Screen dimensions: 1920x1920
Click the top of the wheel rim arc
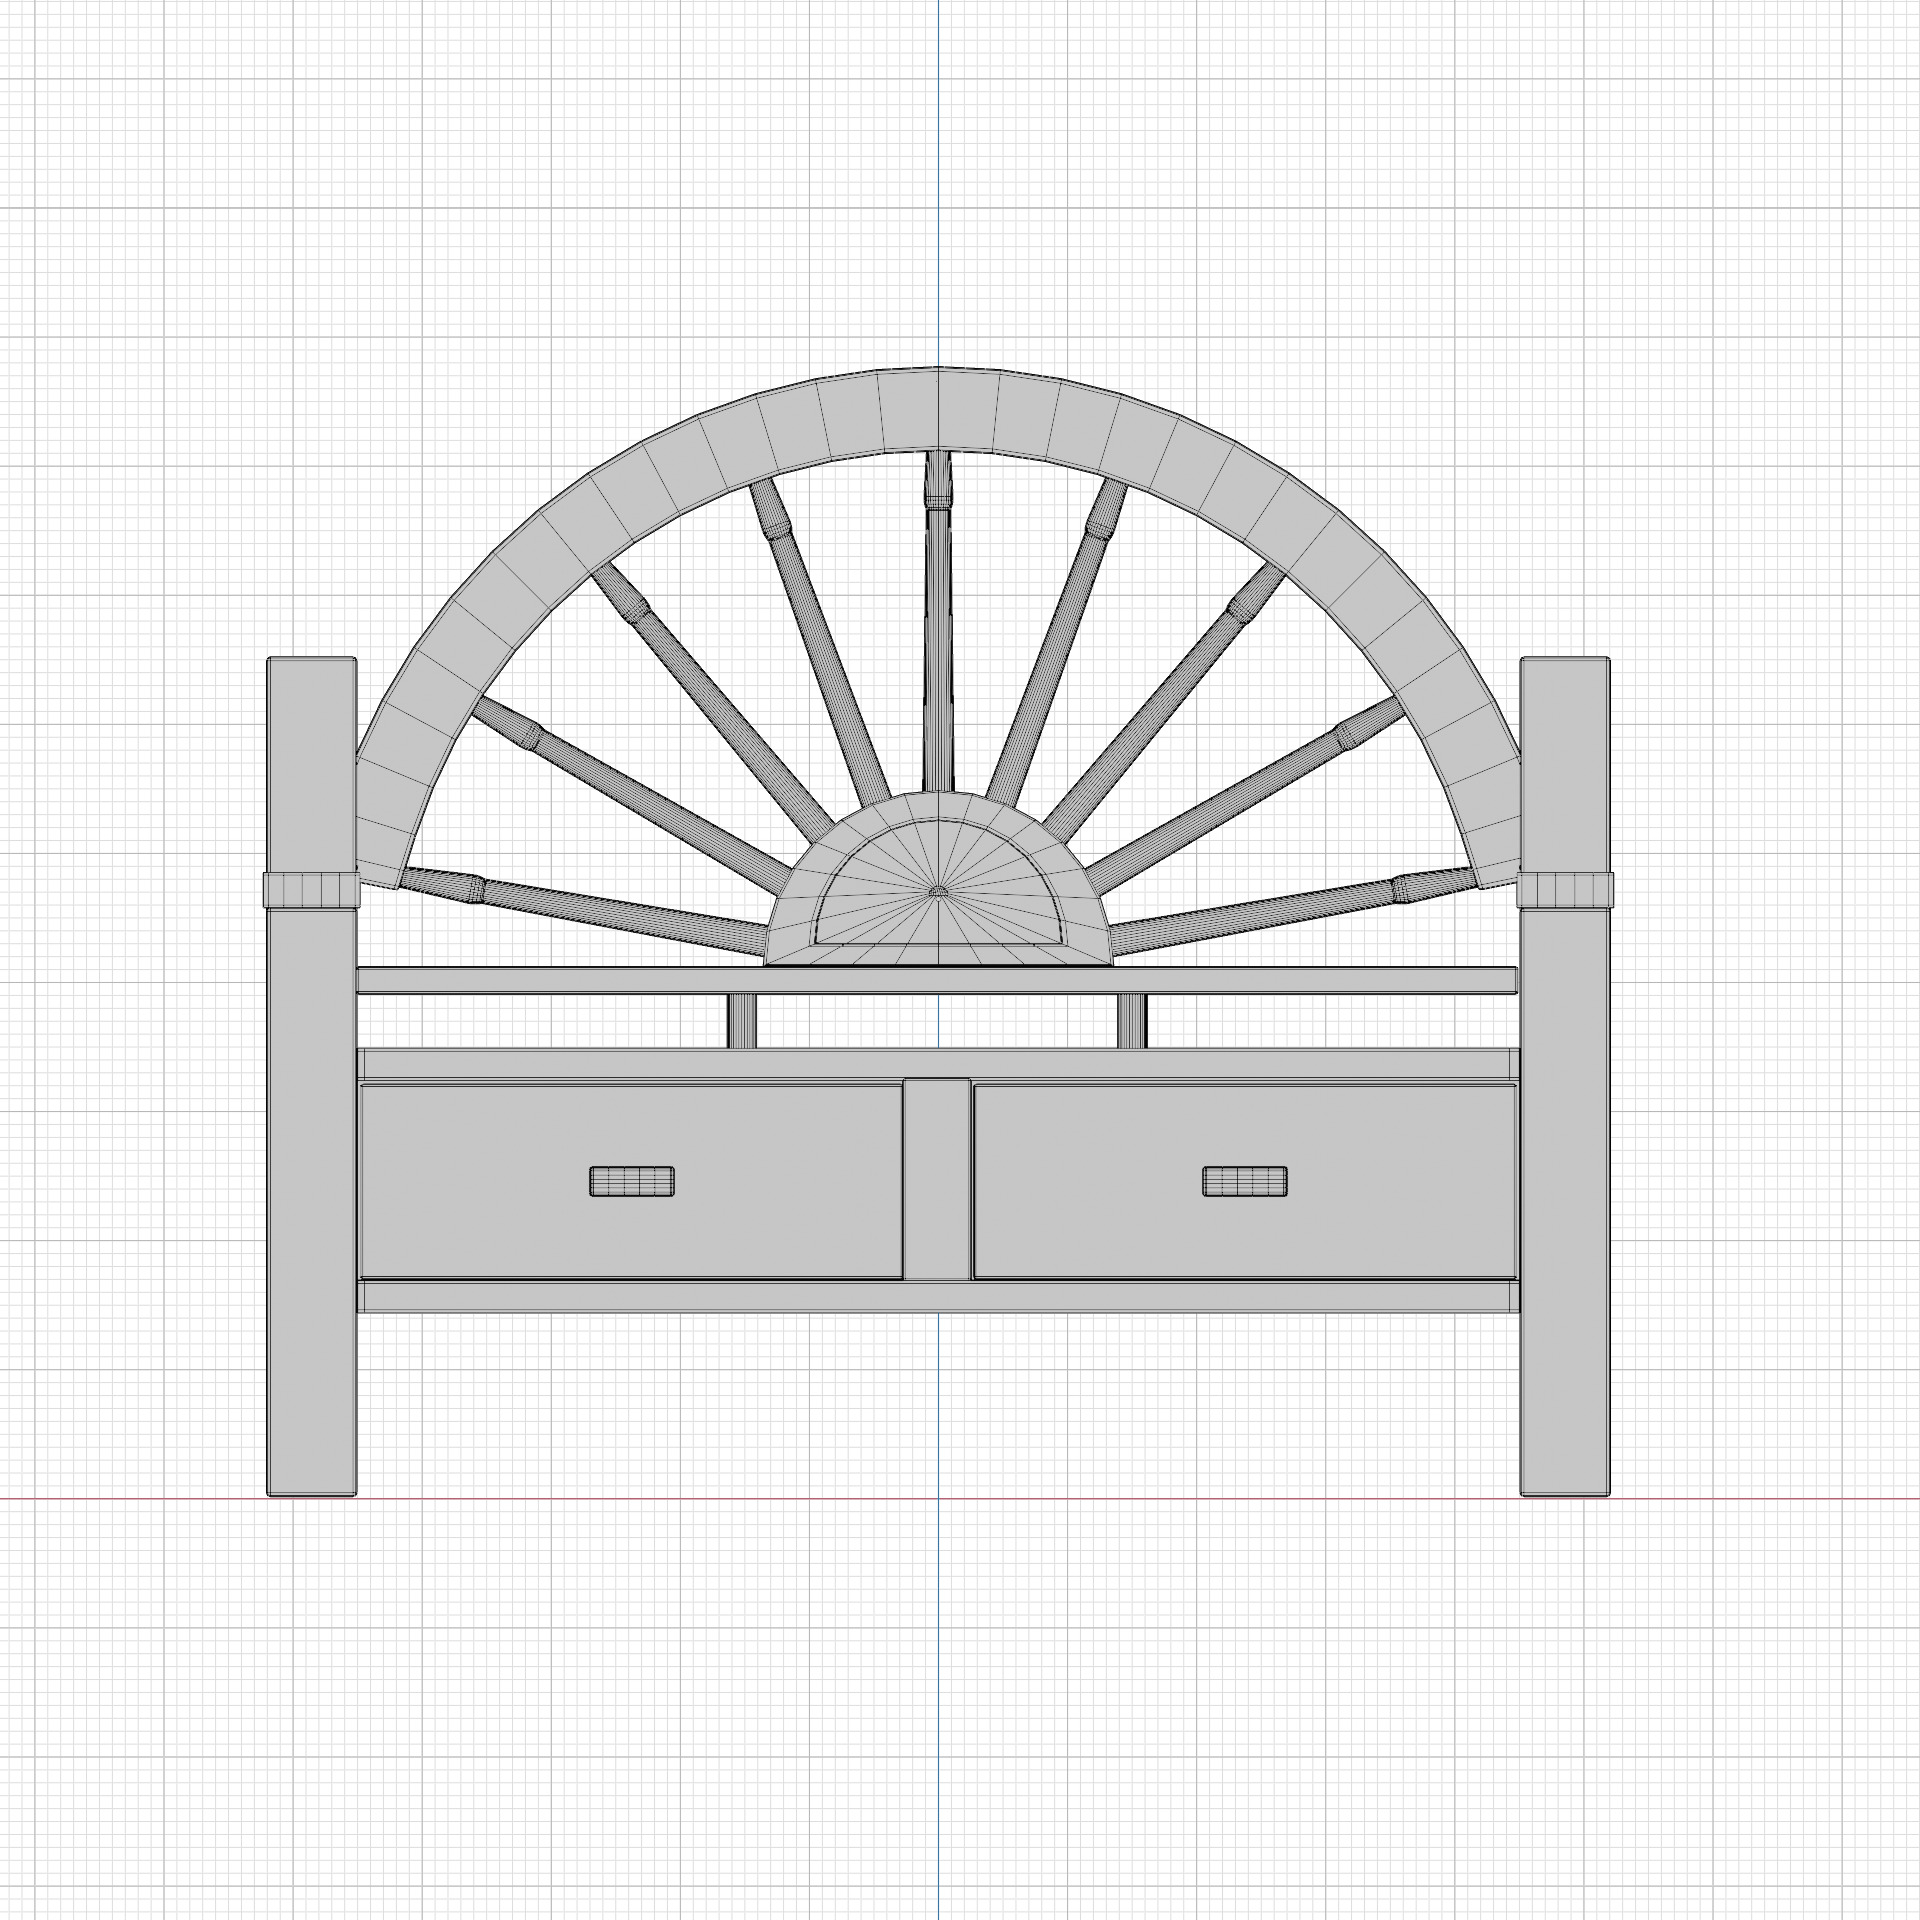click(x=938, y=408)
